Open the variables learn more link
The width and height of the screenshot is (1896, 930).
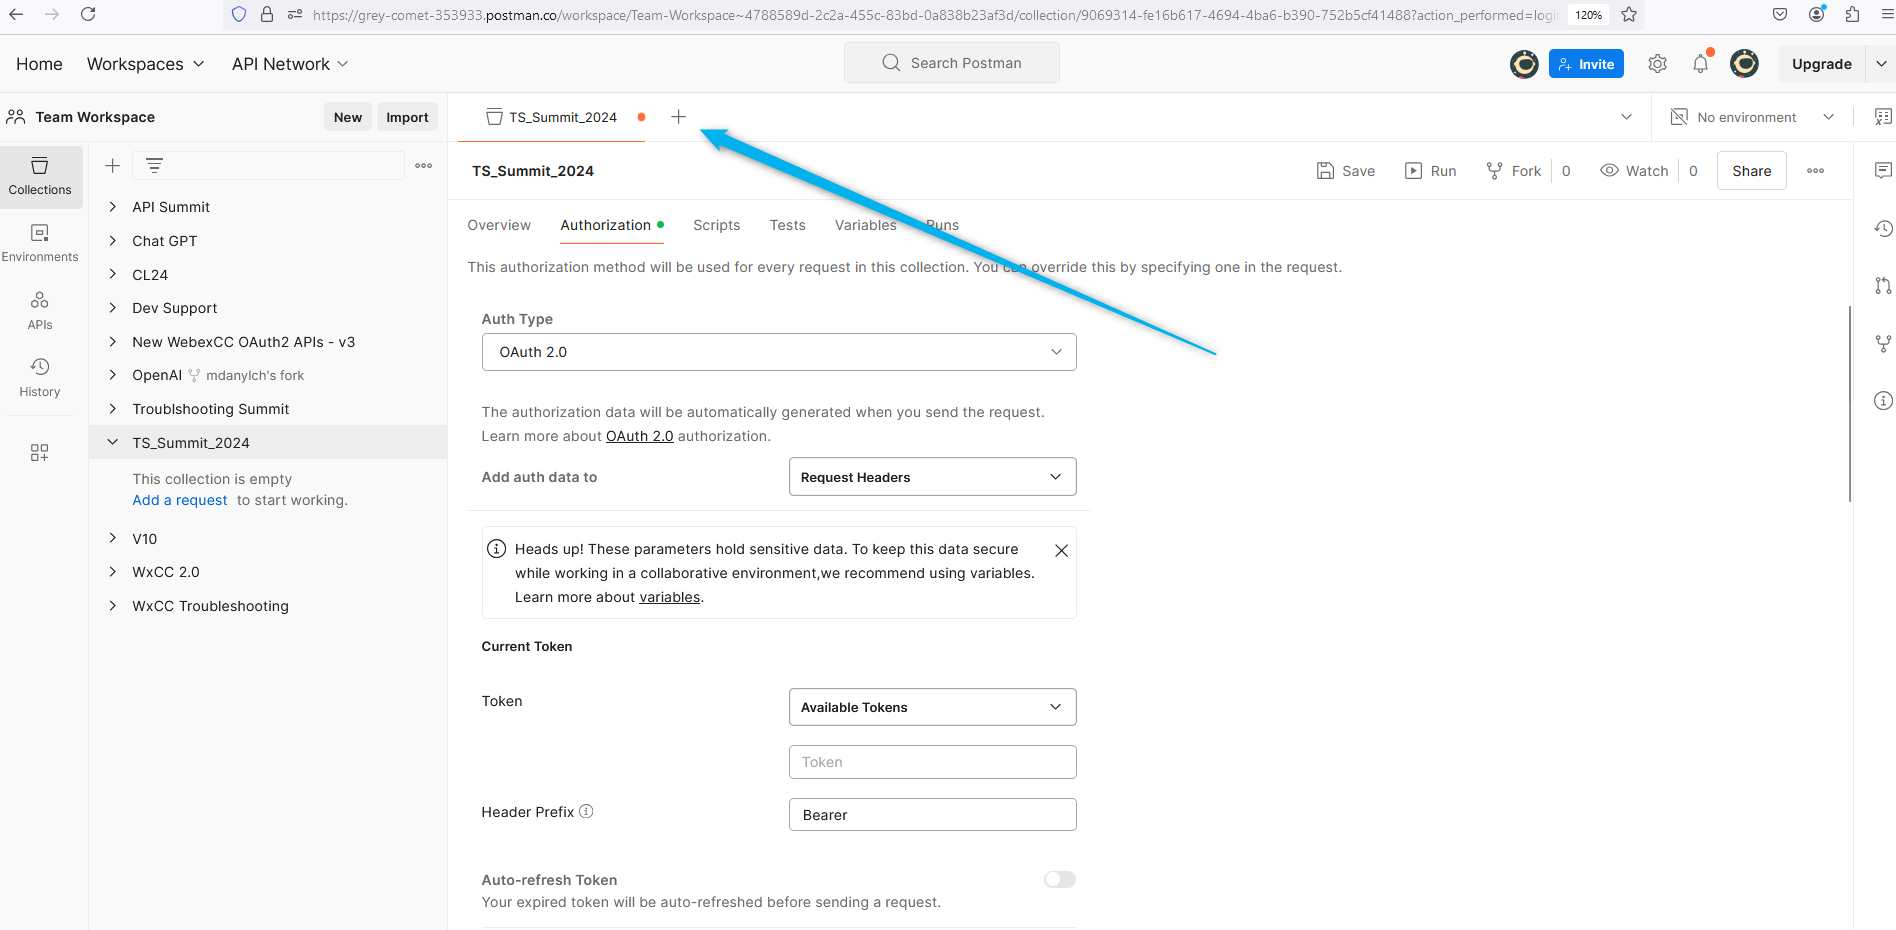coord(670,597)
